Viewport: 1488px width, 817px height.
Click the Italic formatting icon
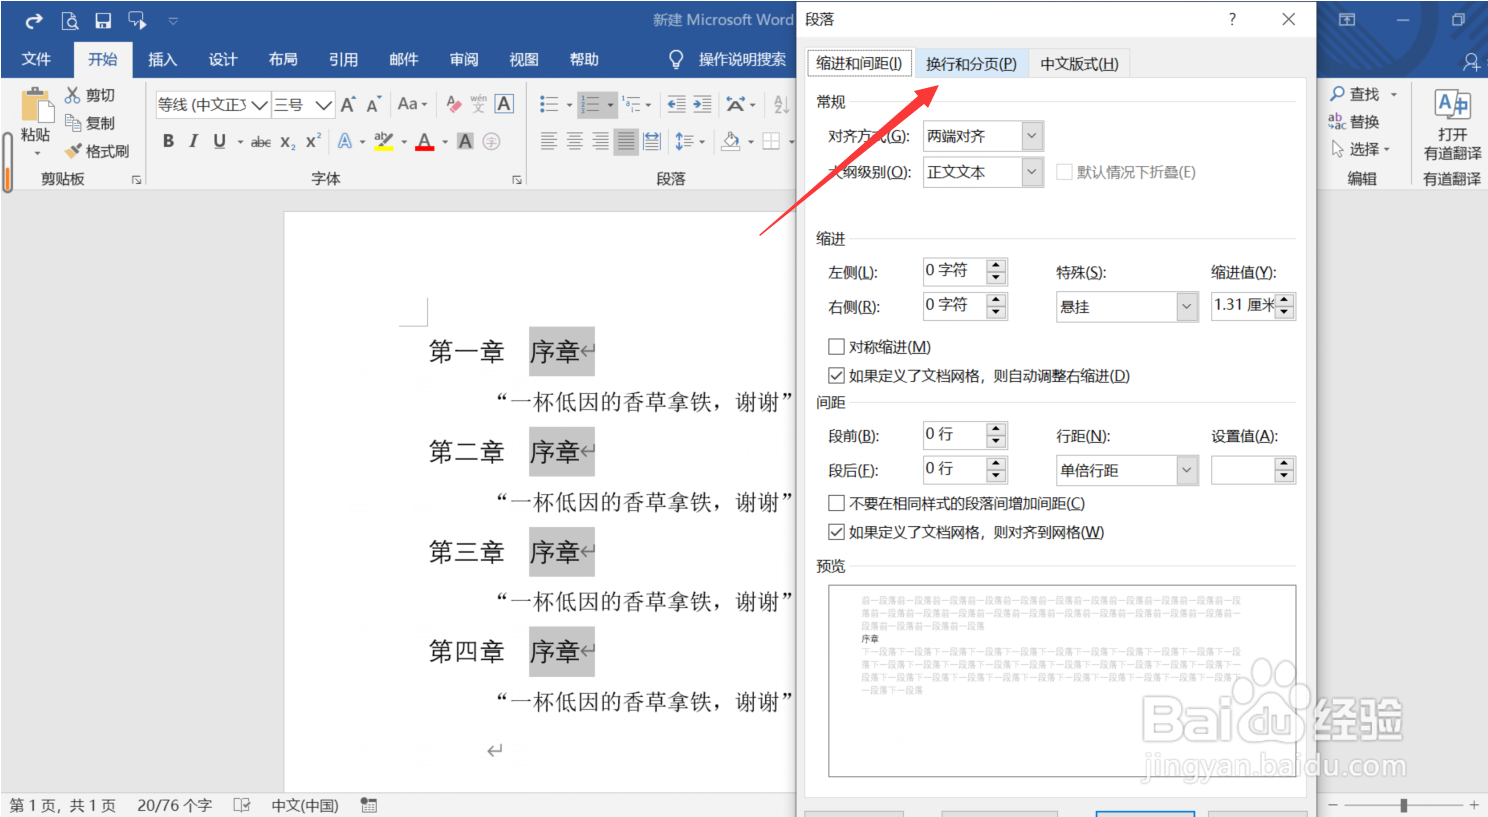pyautogui.click(x=193, y=141)
